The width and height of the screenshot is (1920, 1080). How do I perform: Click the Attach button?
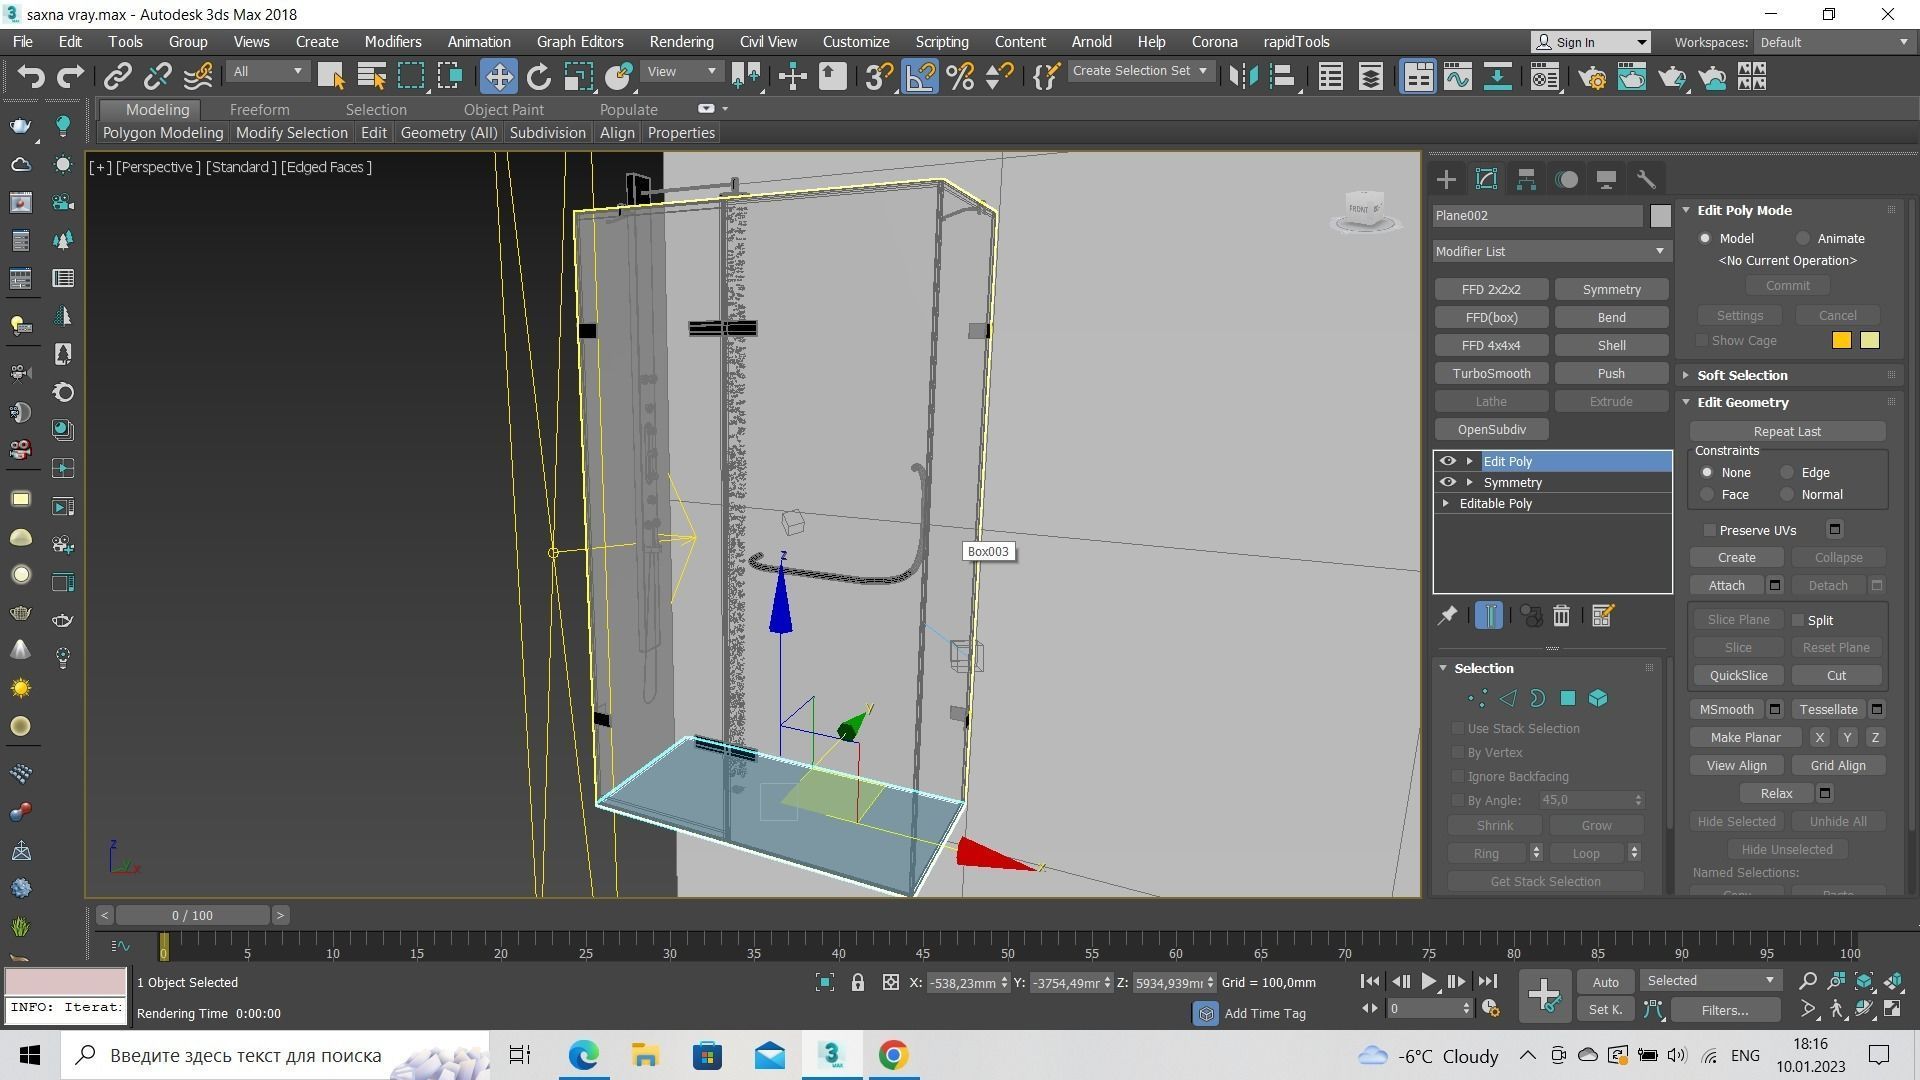1726,585
